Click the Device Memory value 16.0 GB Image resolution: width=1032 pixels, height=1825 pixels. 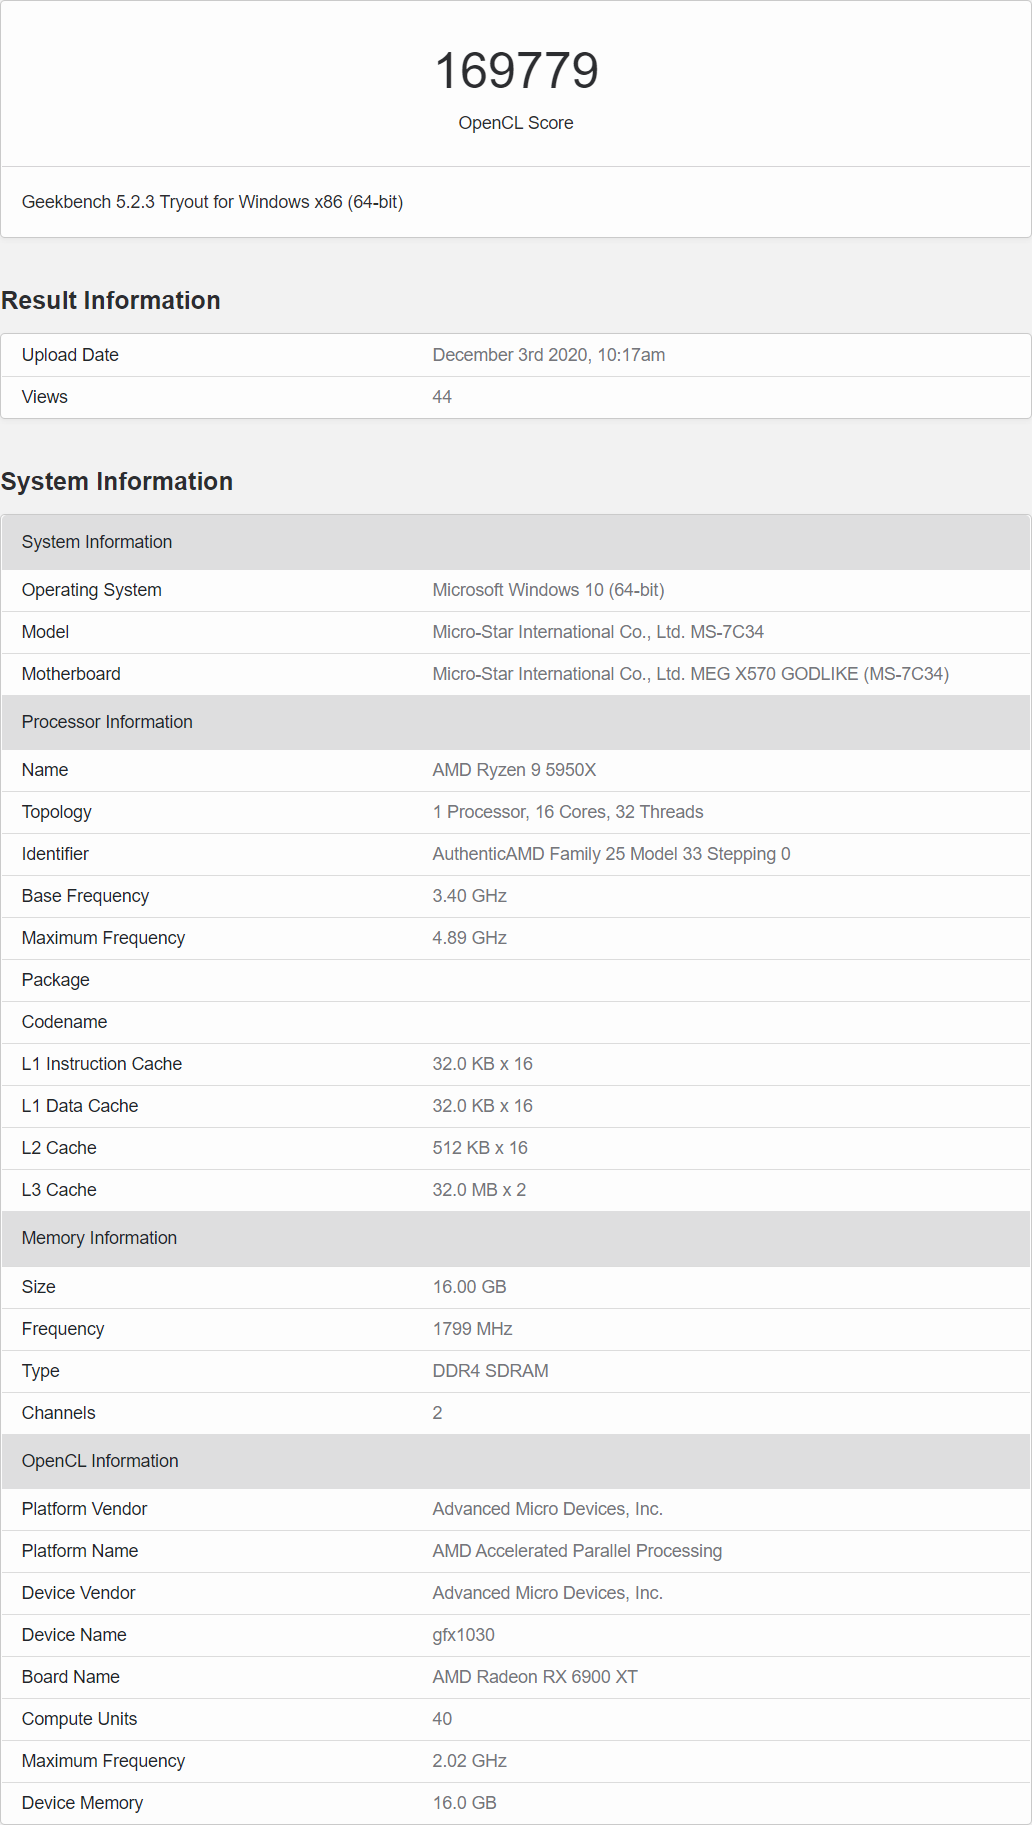click(x=464, y=1803)
